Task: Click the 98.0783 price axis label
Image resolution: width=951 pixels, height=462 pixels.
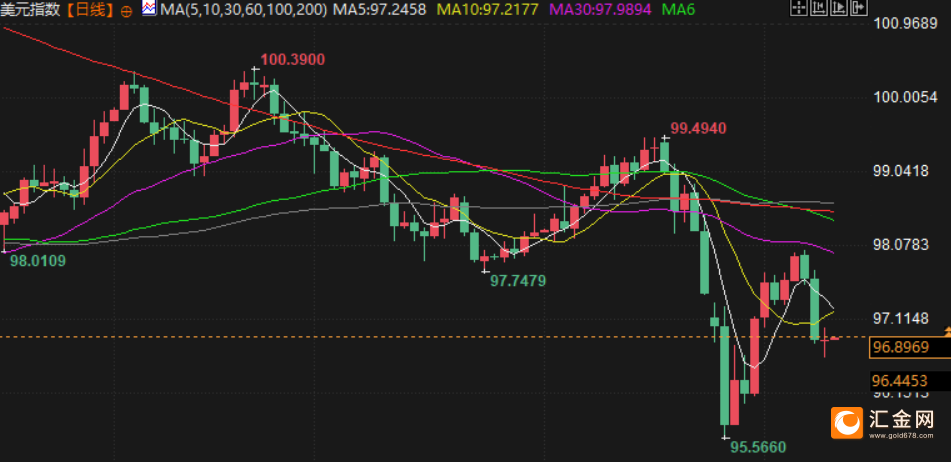Action: point(900,244)
